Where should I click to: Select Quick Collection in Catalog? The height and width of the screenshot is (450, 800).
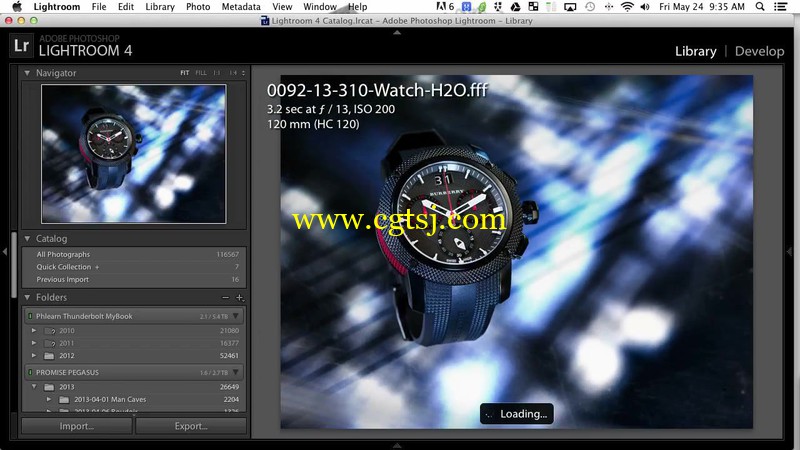tap(134, 267)
